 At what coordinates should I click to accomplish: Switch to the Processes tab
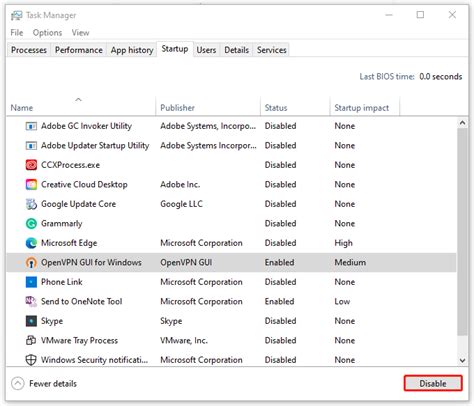(x=29, y=50)
